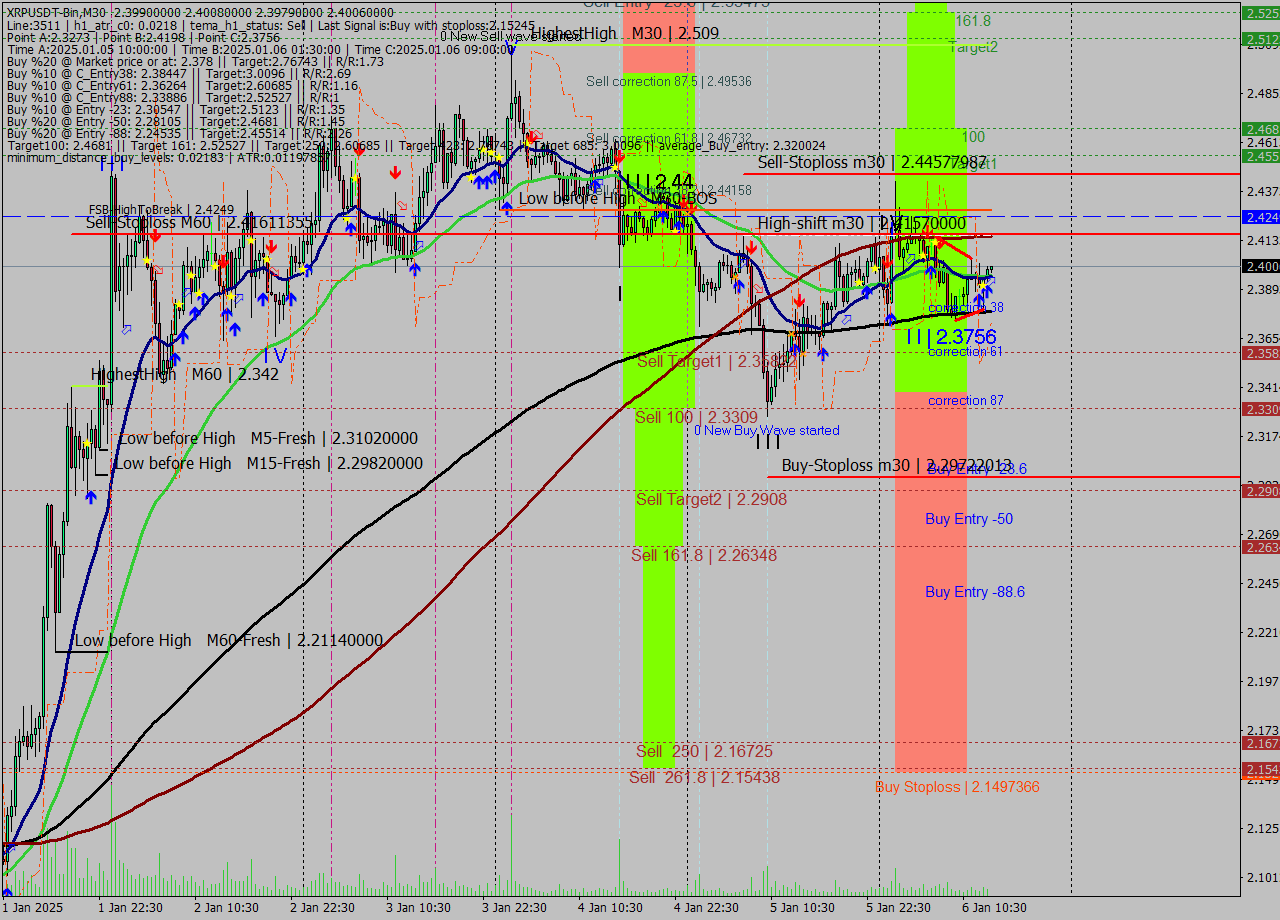
Task: Click the green 2.525 price tag on axis
Action: point(1260,13)
